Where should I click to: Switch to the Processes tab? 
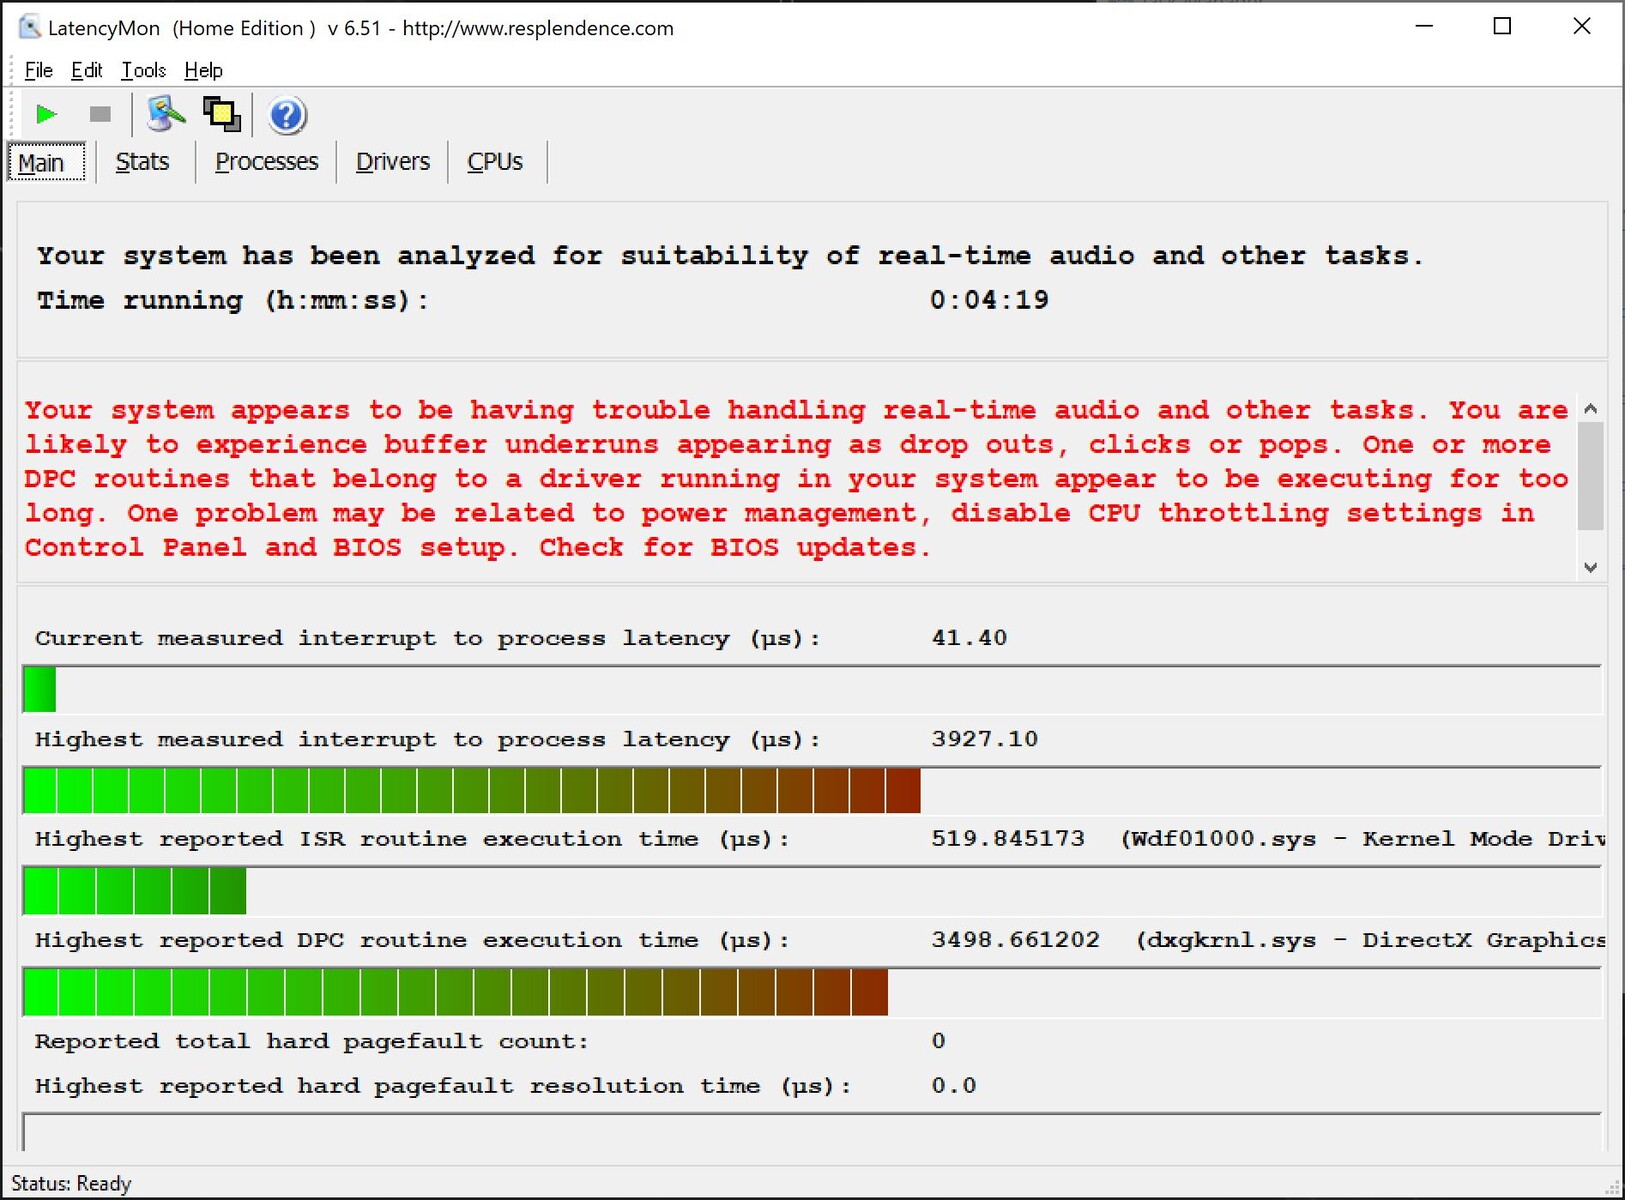tap(266, 162)
